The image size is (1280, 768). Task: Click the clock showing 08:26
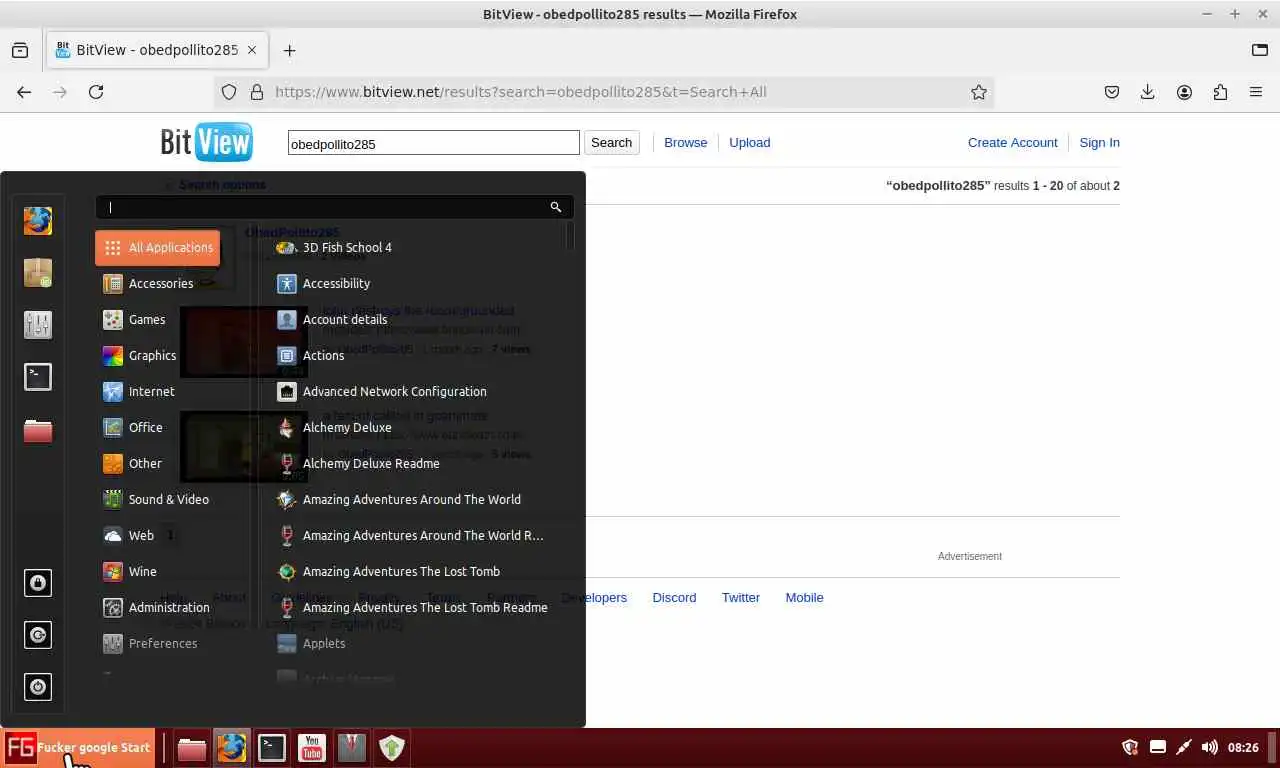tap(1243, 747)
